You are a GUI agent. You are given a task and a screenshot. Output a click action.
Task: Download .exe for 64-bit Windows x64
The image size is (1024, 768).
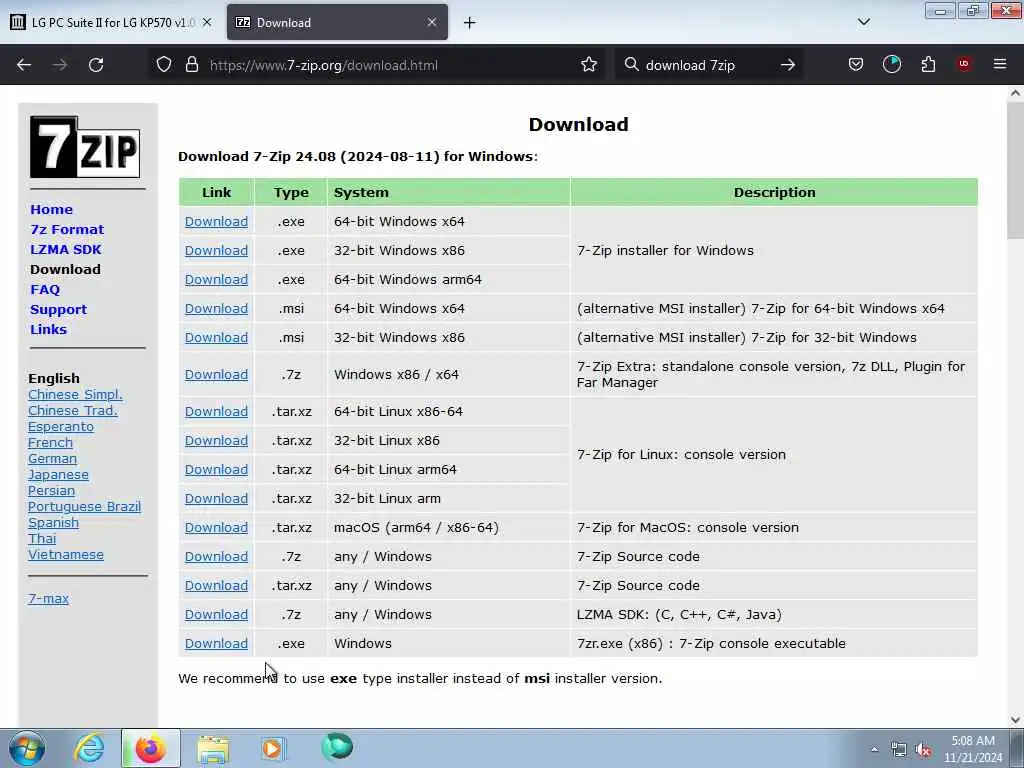click(x=216, y=221)
